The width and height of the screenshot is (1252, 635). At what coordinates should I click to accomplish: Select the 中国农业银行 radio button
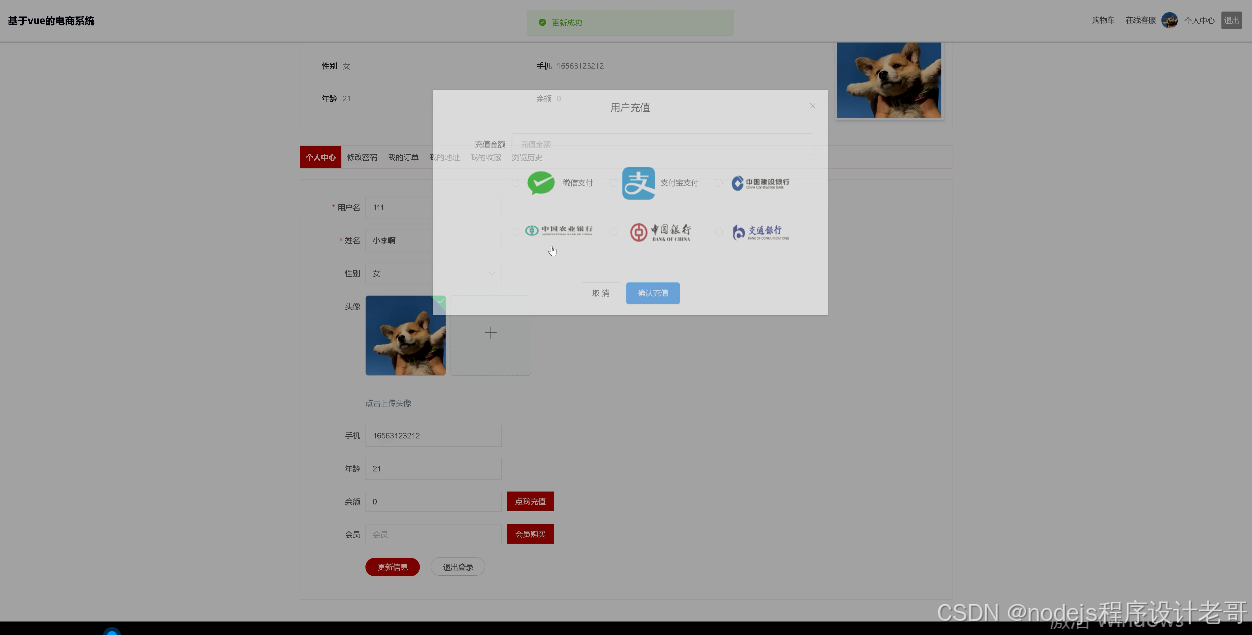click(517, 231)
